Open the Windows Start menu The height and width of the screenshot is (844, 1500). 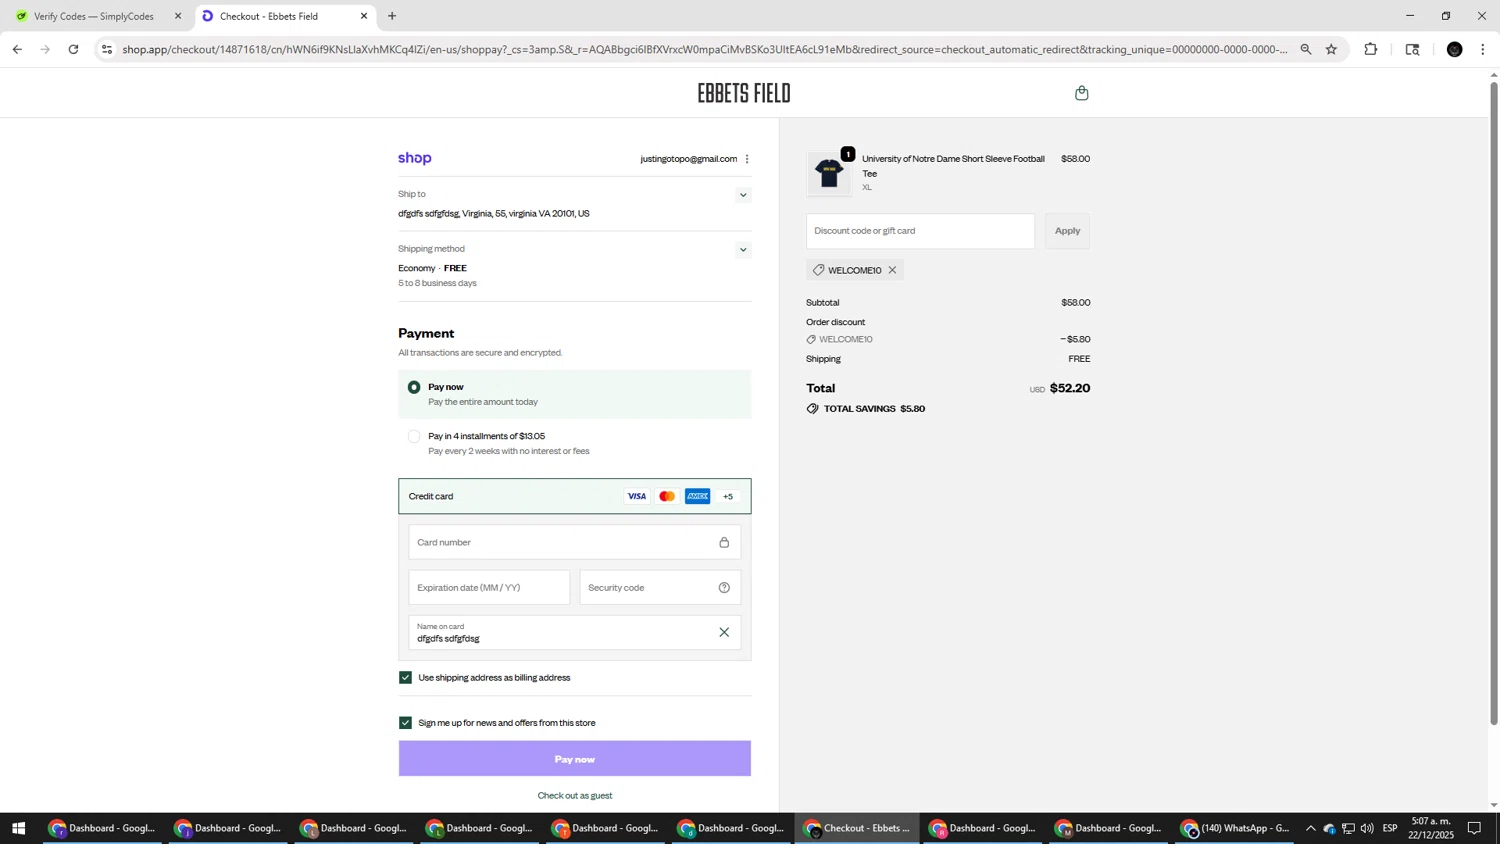pos(17,828)
